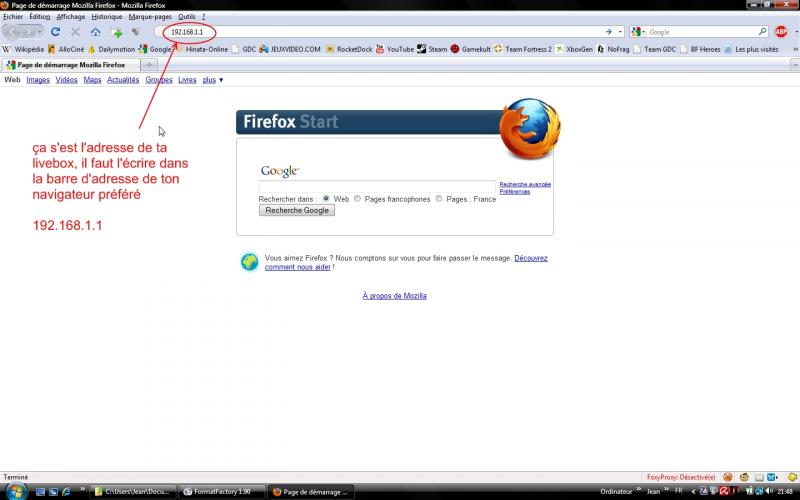
Task: Click the Go arrow in address bar
Action: pyautogui.click(x=609, y=32)
